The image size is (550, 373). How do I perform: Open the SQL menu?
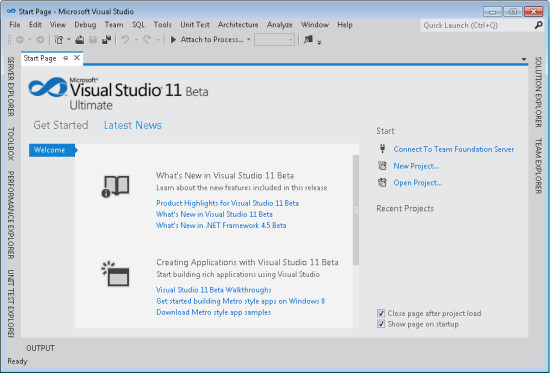coord(138,25)
